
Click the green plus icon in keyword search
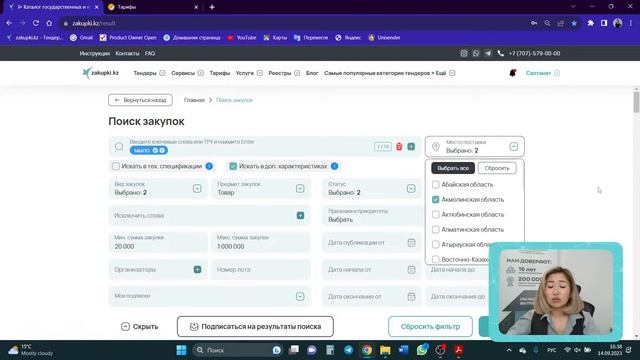click(x=411, y=147)
